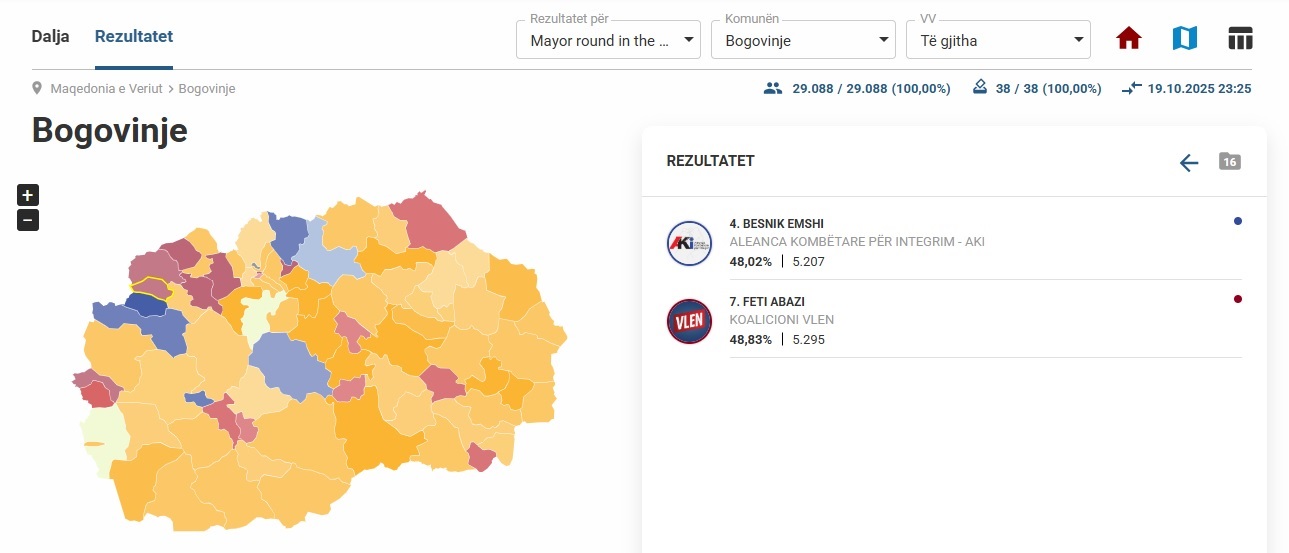
Task: Click the yellow-outlined Bogovinje region on map
Action: (152, 288)
